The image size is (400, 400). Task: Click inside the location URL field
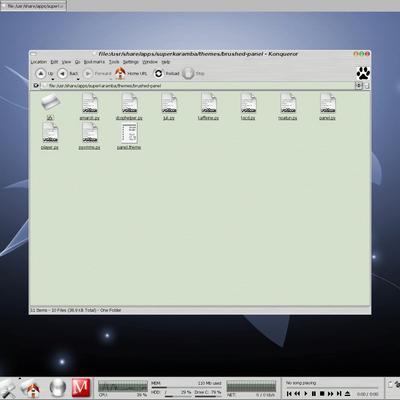pyautogui.click(x=198, y=86)
